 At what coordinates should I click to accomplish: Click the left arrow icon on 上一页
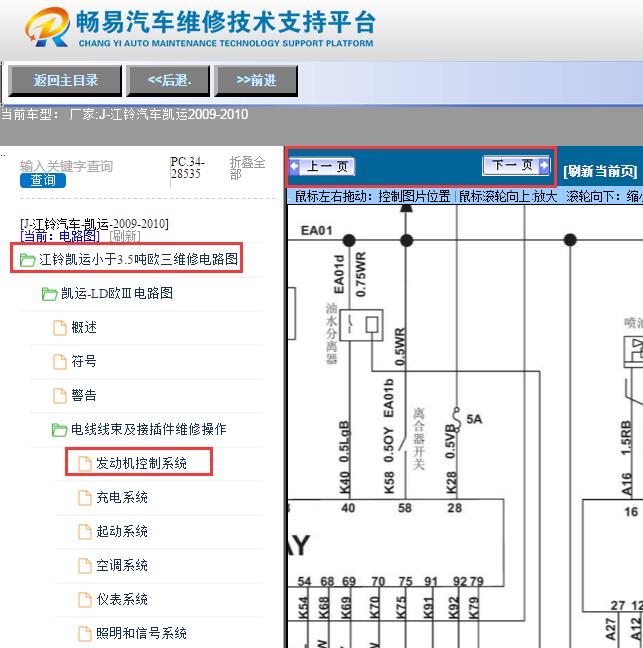pyautogui.click(x=294, y=167)
